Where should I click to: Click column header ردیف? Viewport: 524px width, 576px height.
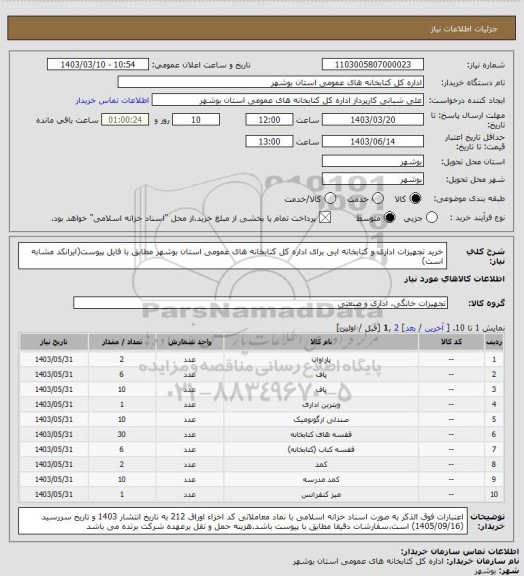(494, 342)
